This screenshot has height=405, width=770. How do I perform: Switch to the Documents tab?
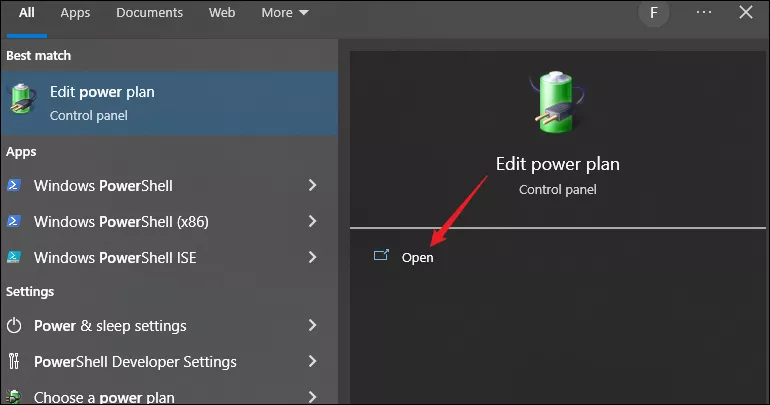(x=149, y=13)
